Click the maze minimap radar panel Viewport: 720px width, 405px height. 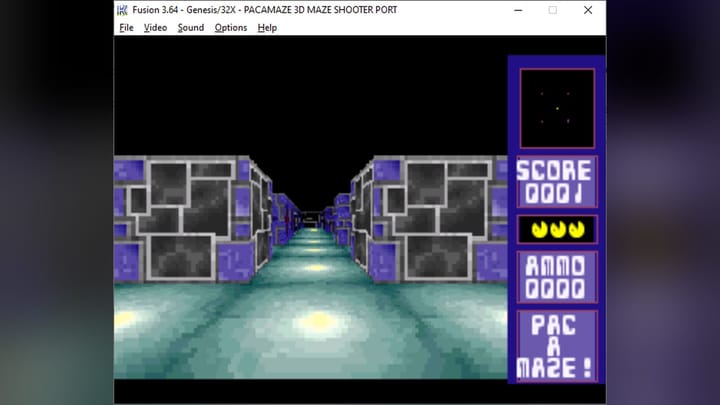[x=557, y=108]
